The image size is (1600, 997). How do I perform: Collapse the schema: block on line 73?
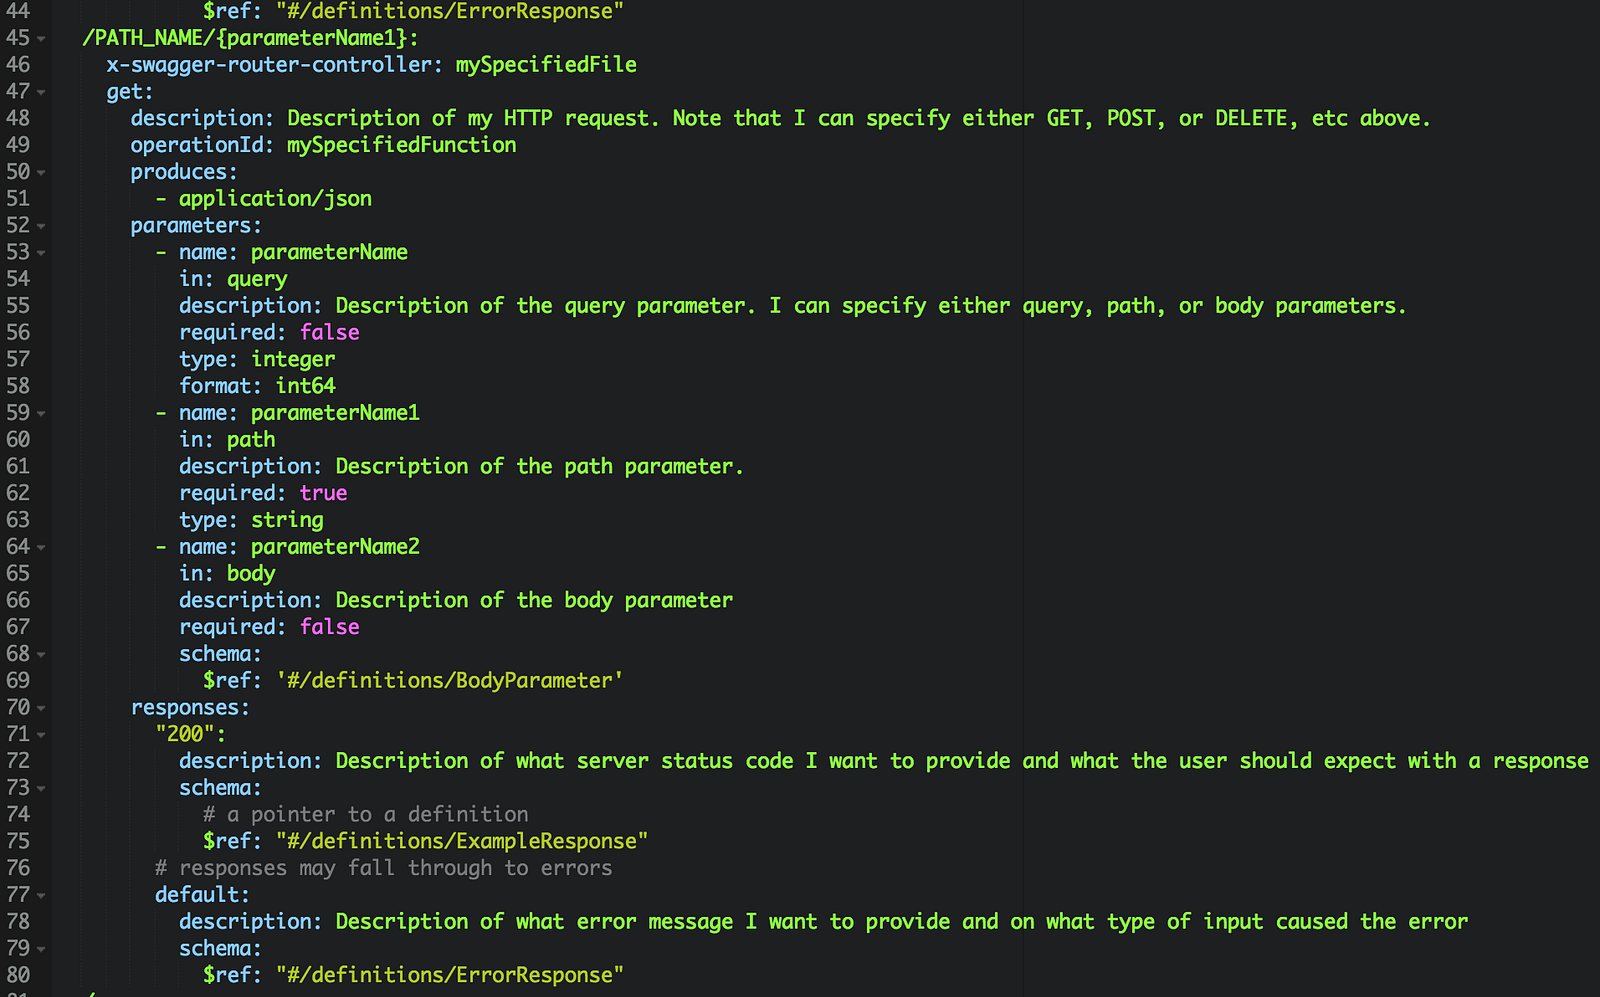click(x=41, y=788)
